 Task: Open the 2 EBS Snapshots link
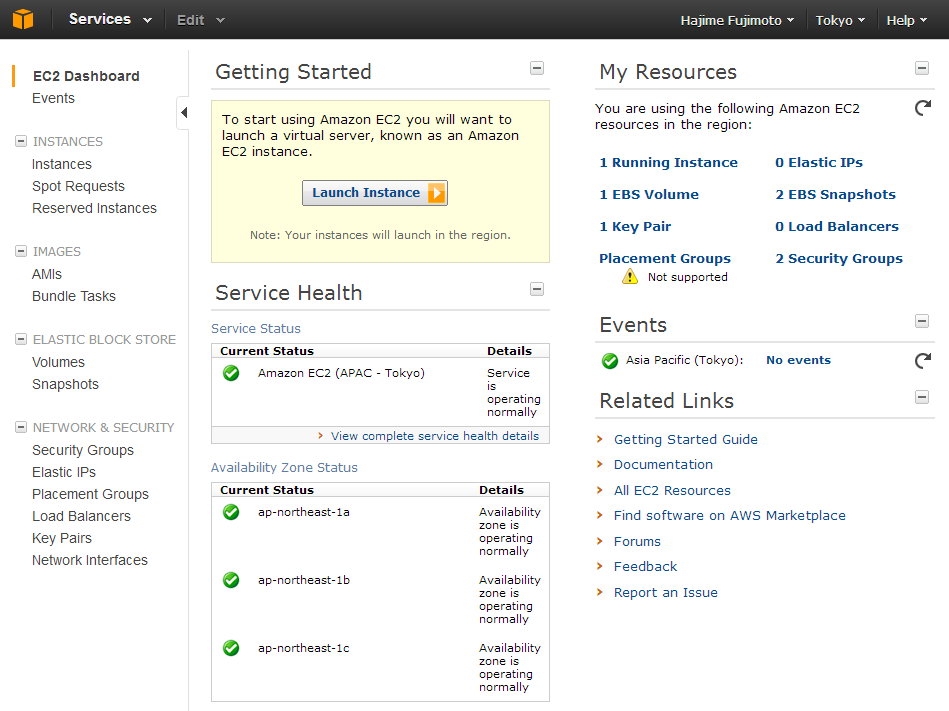pyautogui.click(x=835, y=194)
